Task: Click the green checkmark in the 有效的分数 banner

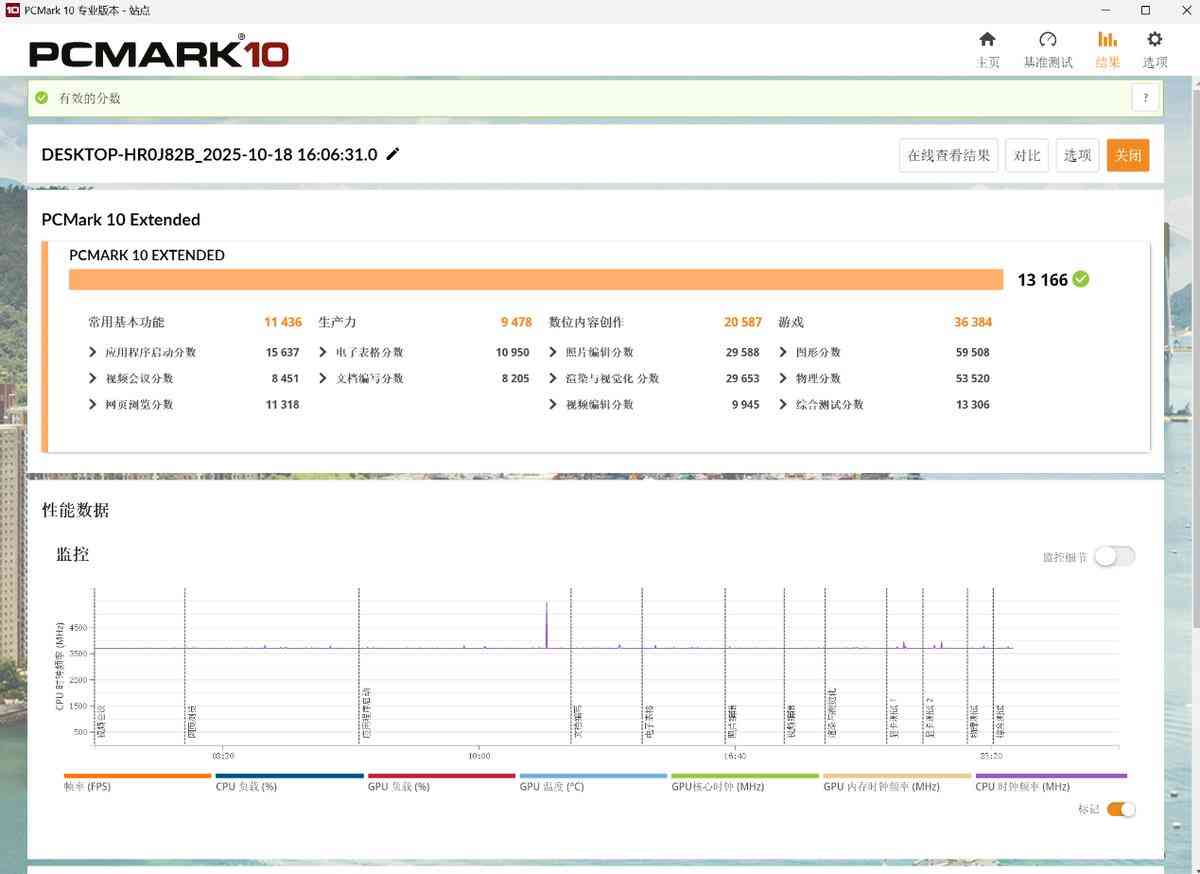Action: pos(41,97)
